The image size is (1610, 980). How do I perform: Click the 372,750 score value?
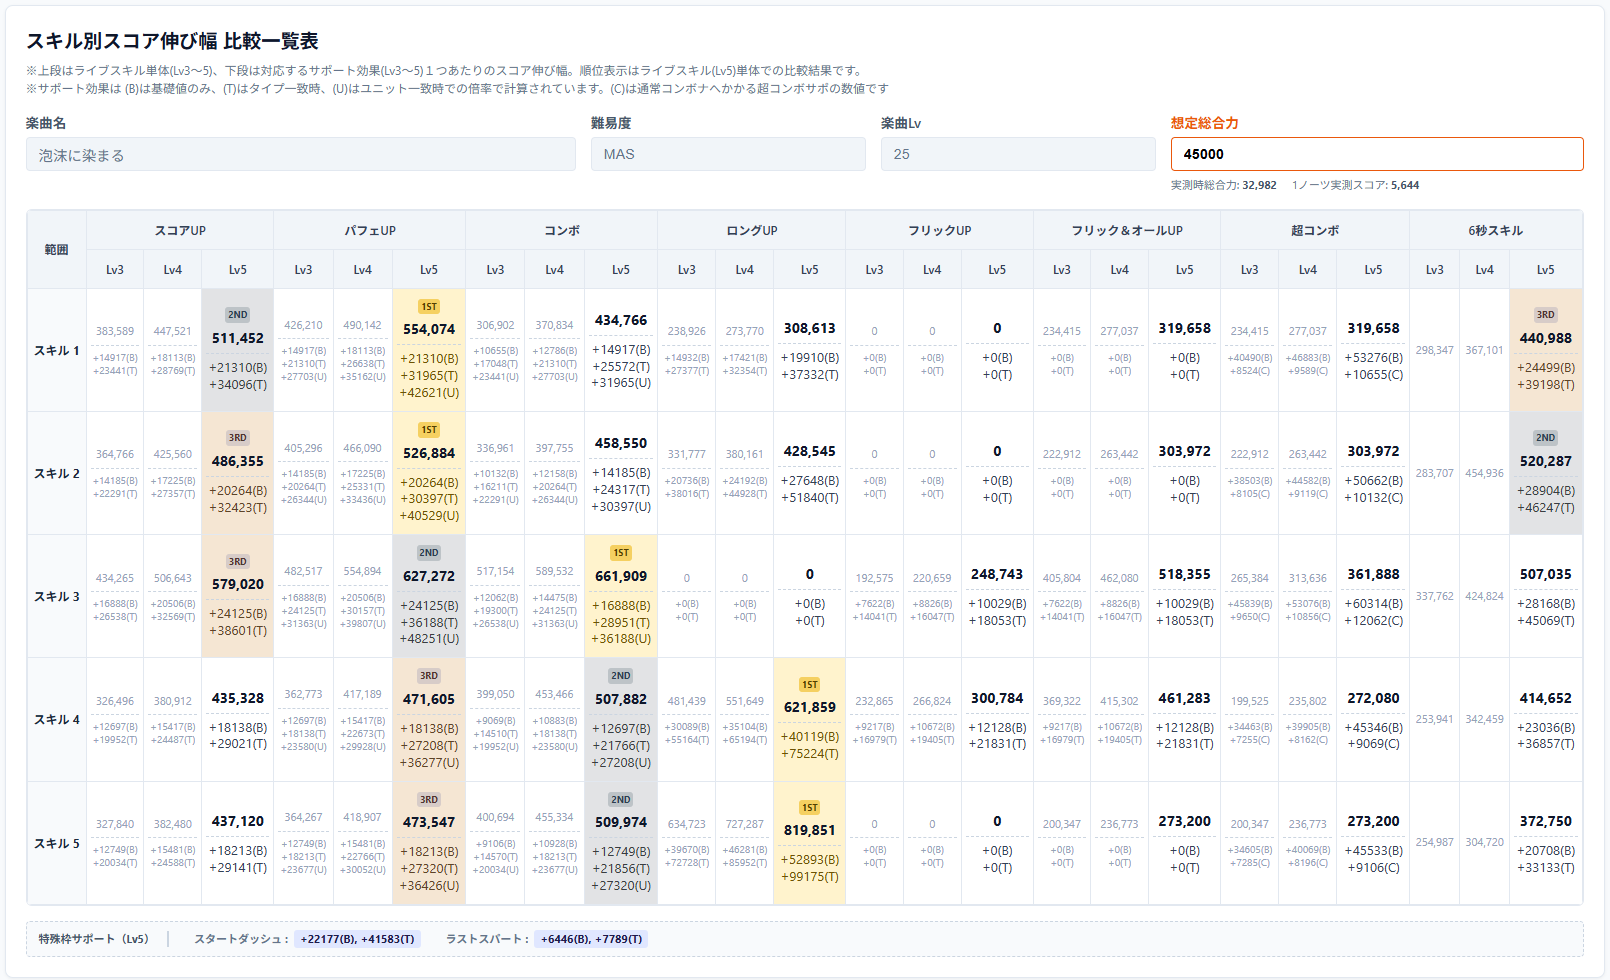(1546, 821)
